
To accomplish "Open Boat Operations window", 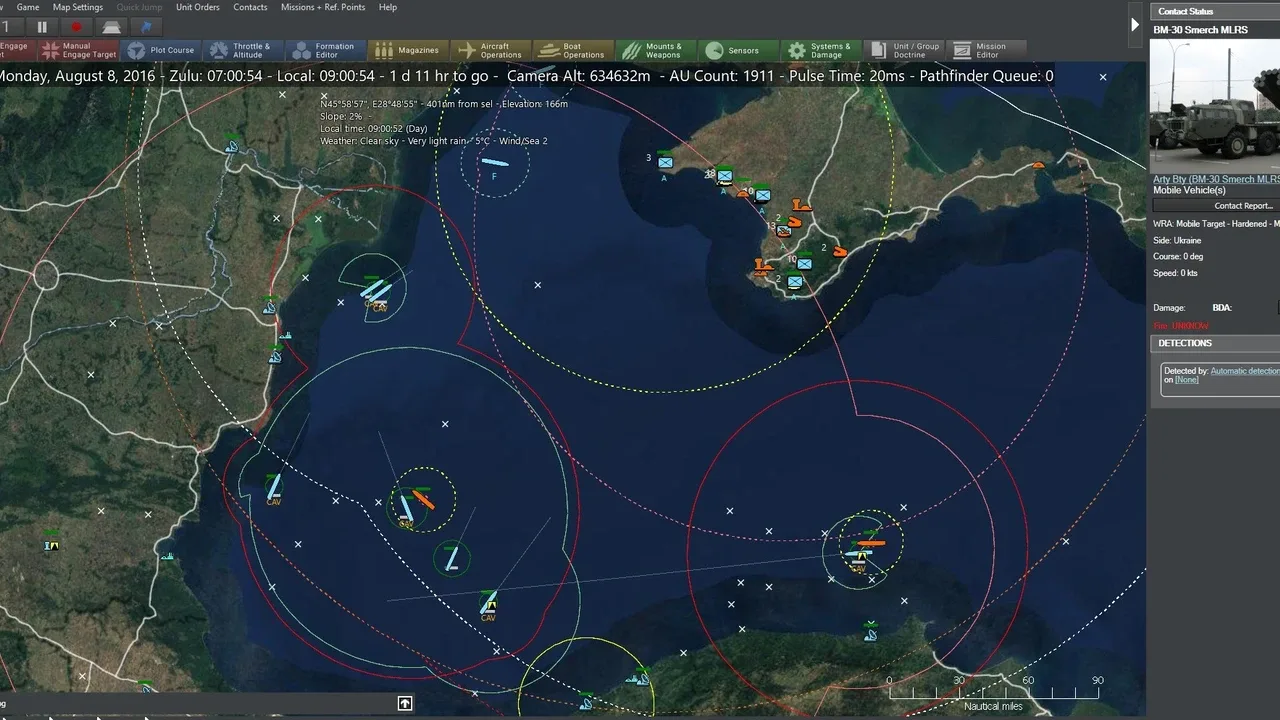I will pos(571,50).
